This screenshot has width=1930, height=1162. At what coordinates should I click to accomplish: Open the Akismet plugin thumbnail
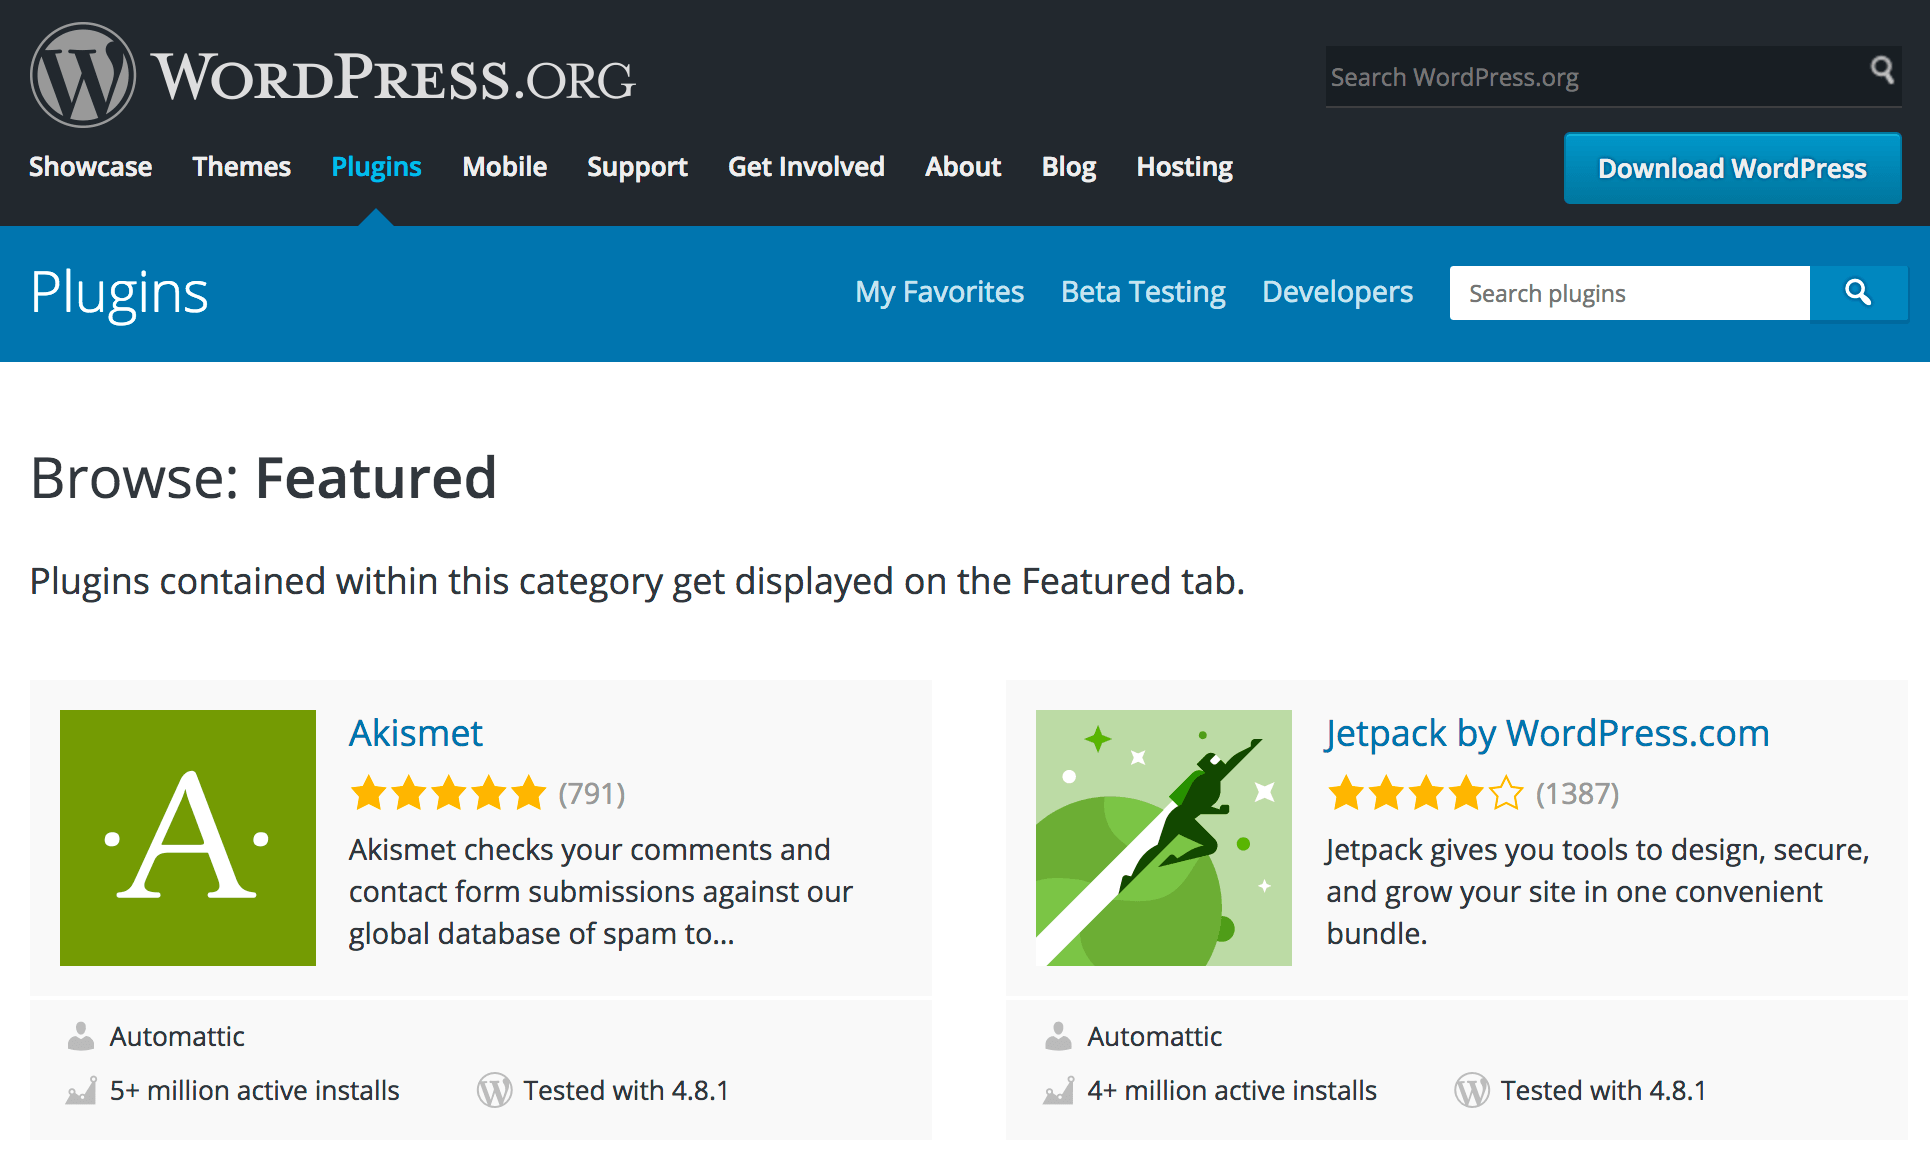click(188, 838)
